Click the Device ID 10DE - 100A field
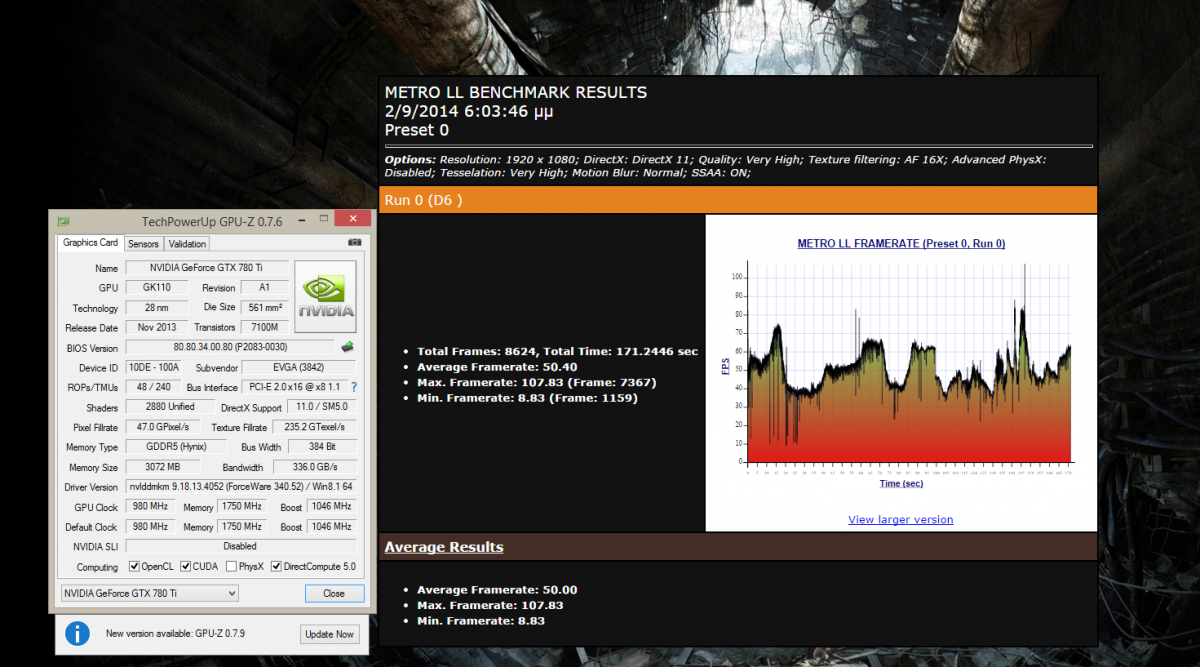 click(154, 367)
